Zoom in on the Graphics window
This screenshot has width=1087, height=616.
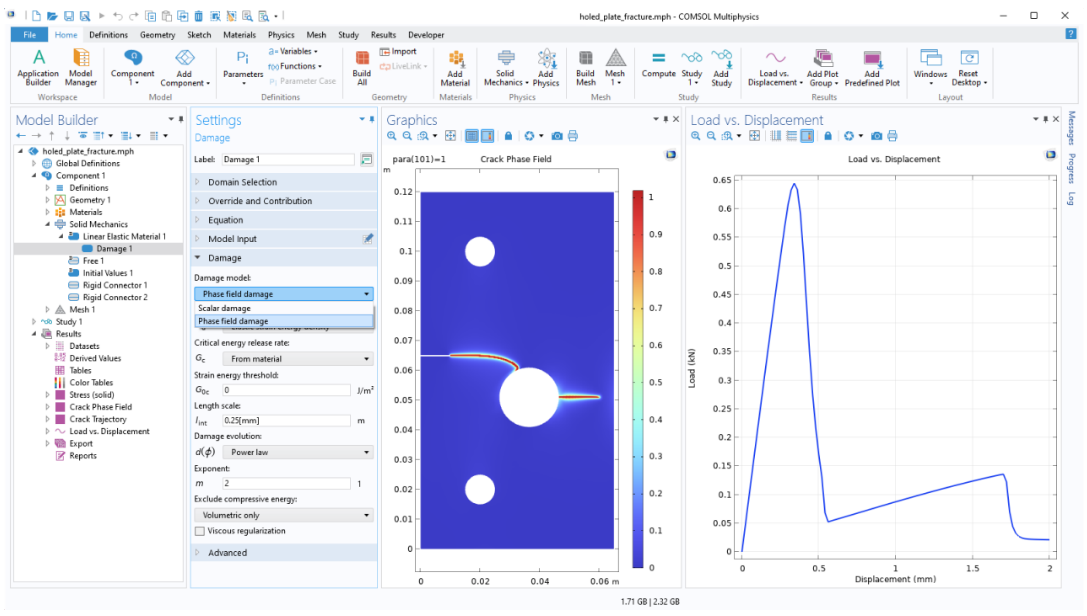tap(392, 137)
